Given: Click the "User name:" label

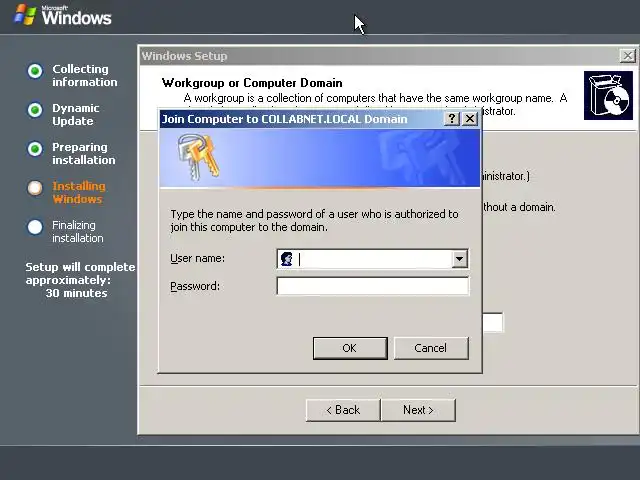Looking at the screenshot, I should [197, 258].
